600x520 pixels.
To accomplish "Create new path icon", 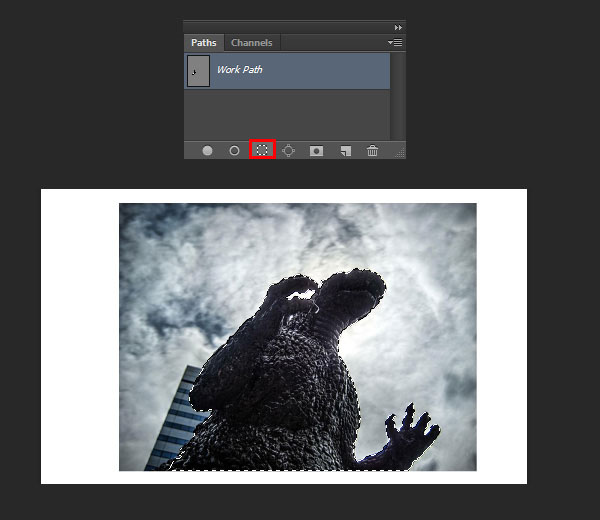I will 346,151.
